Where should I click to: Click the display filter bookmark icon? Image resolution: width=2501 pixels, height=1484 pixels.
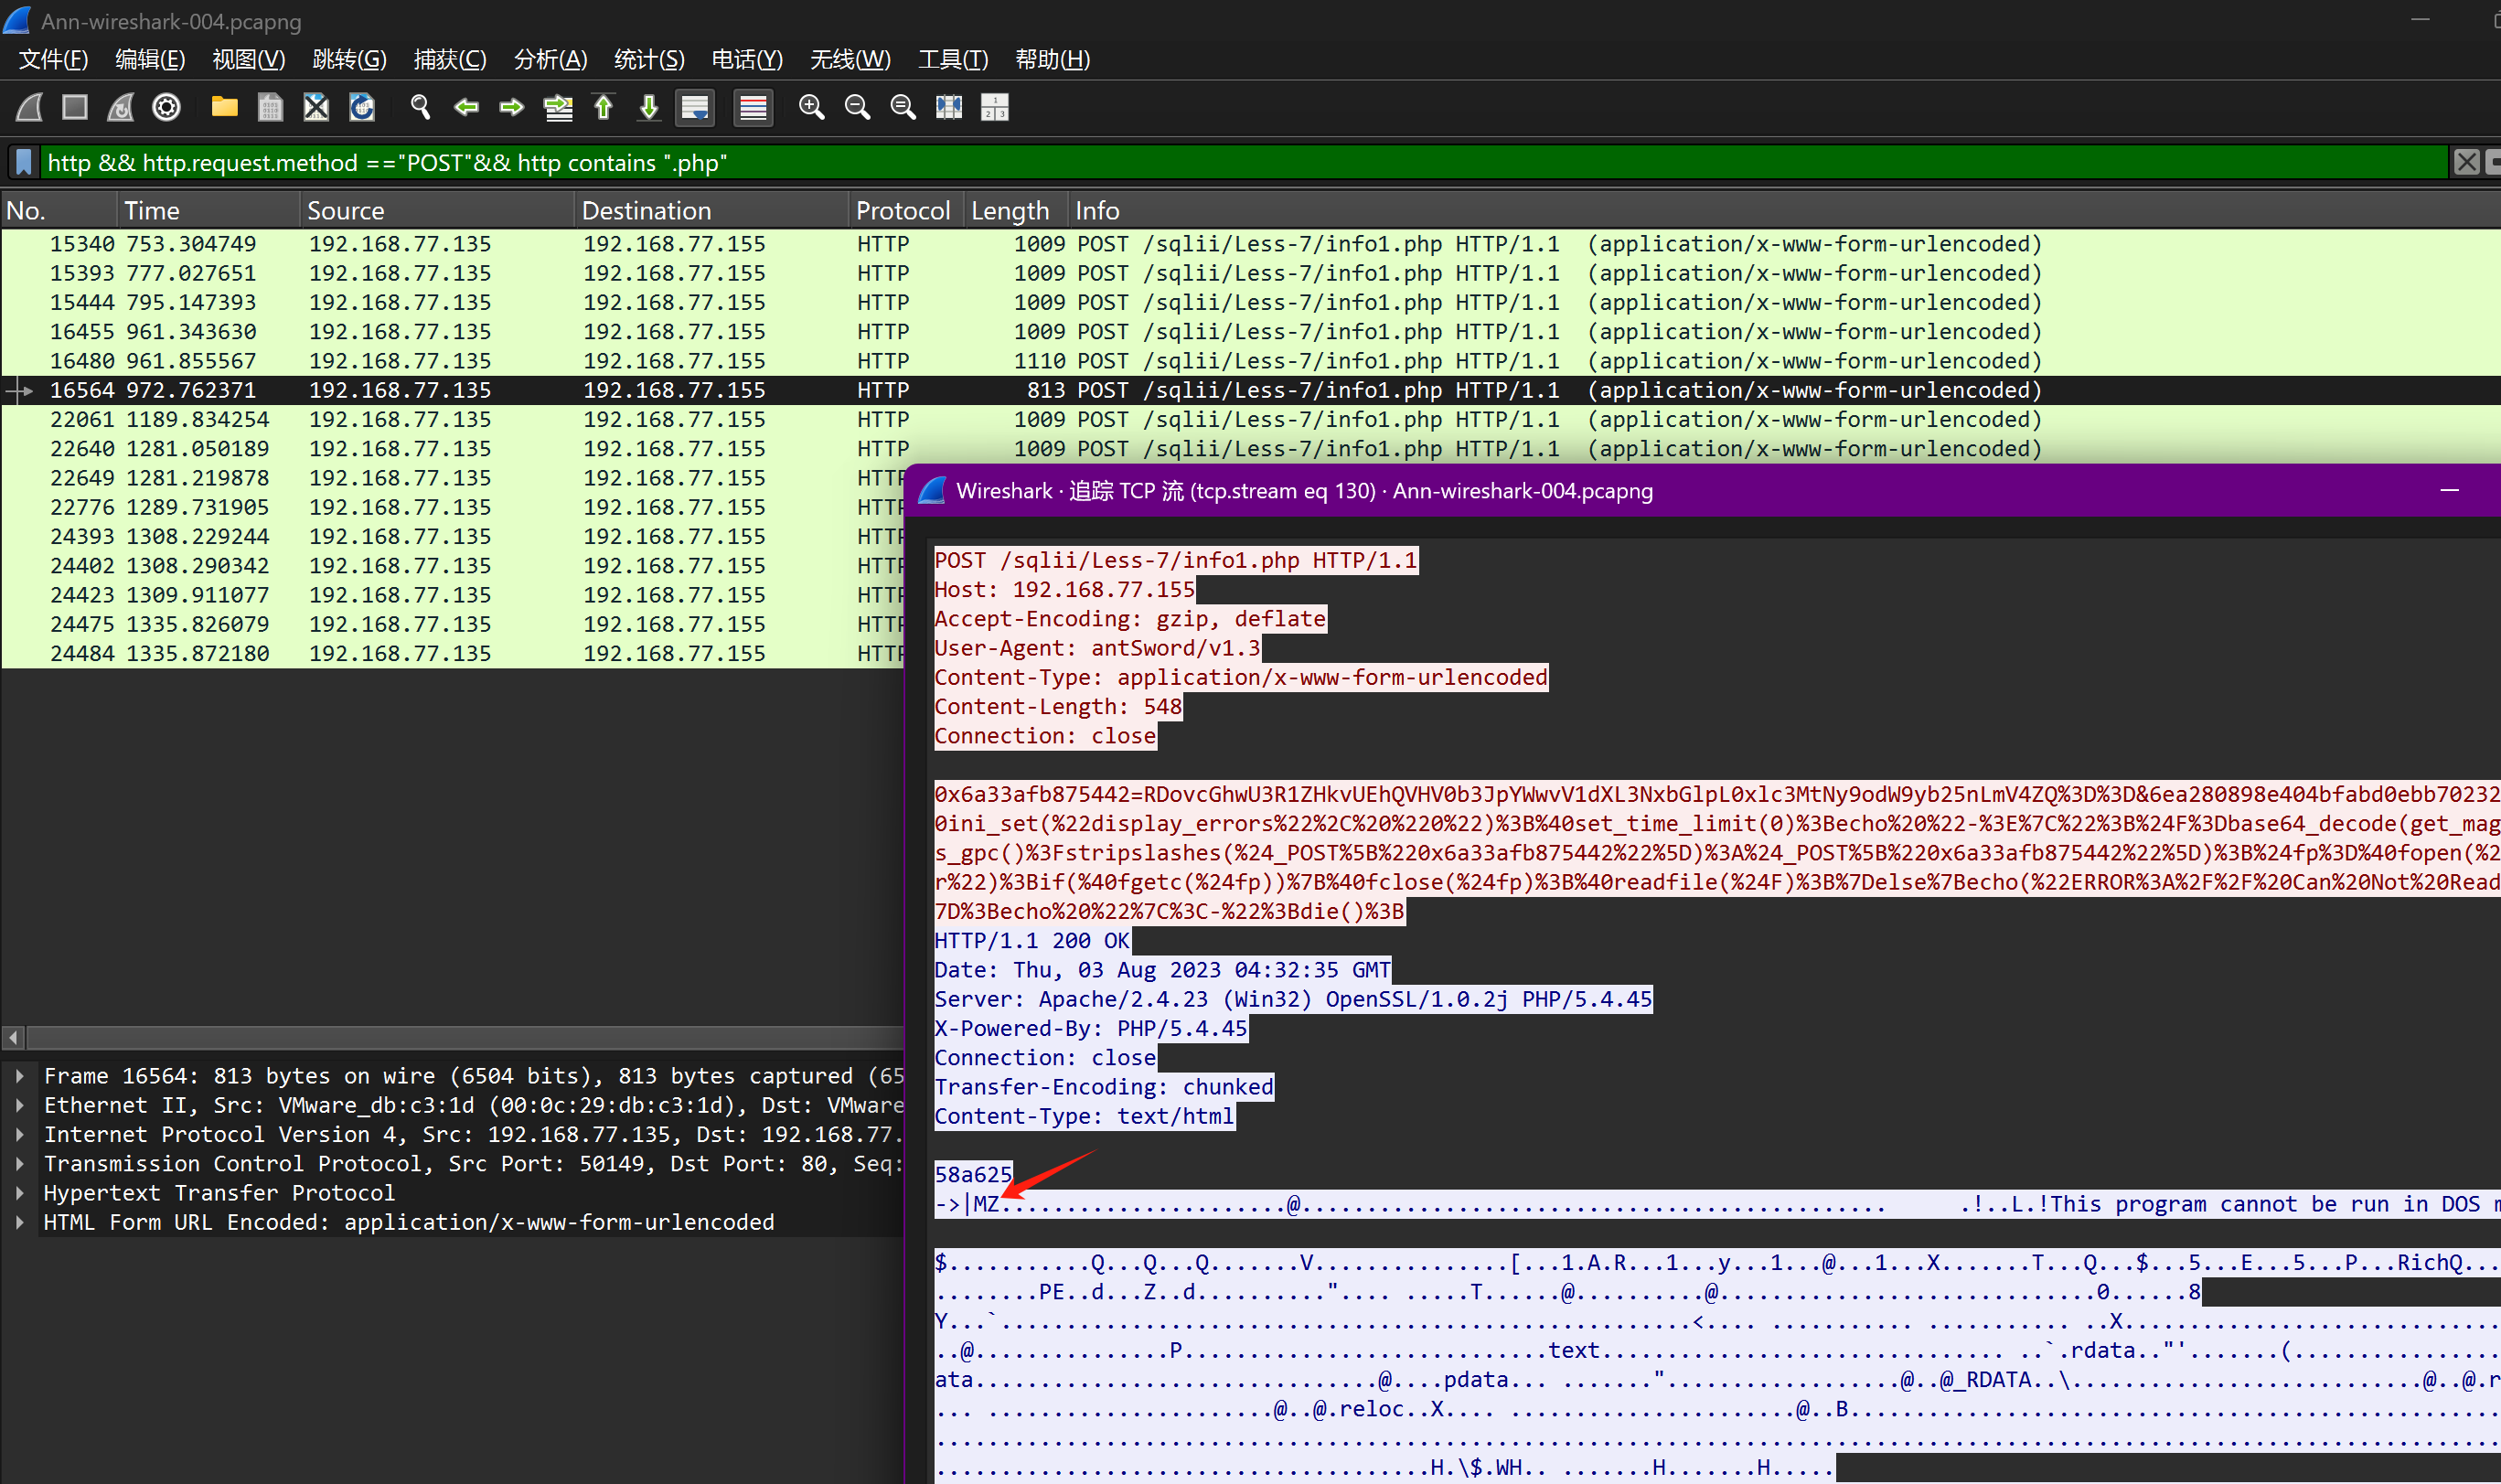[24, 162]
